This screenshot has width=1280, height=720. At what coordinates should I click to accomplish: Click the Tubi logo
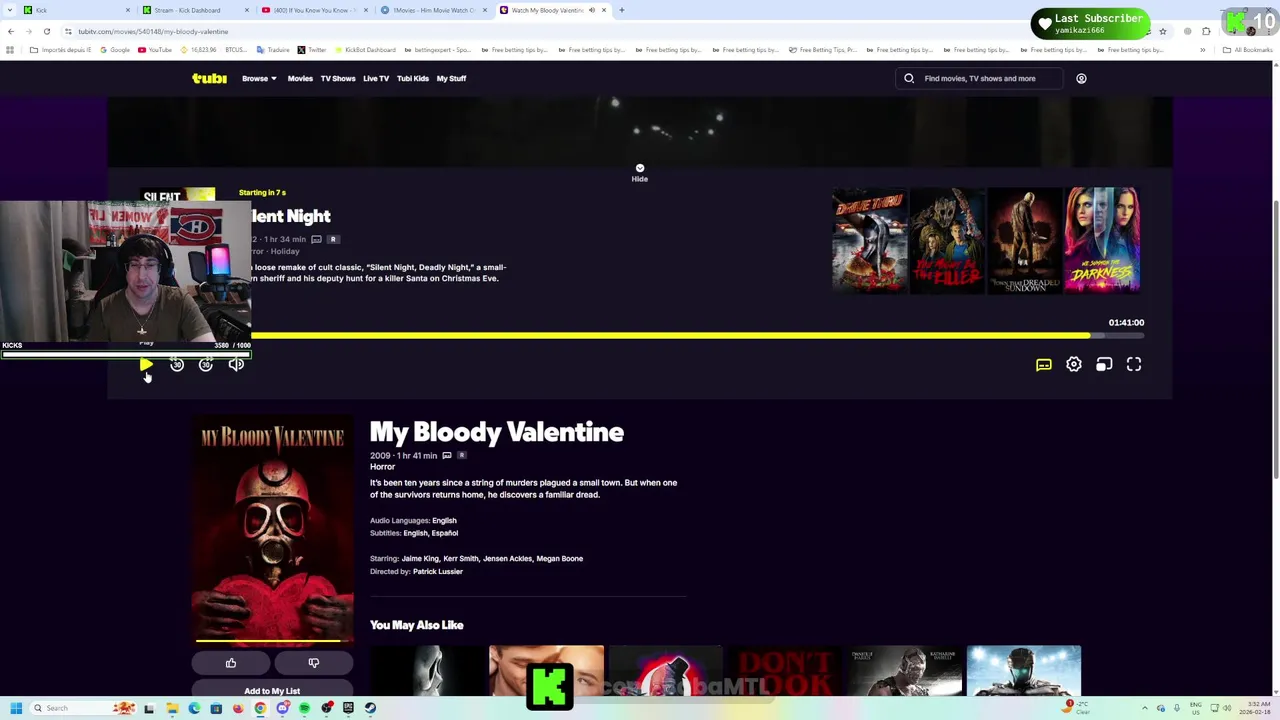[x=209, y=78]
